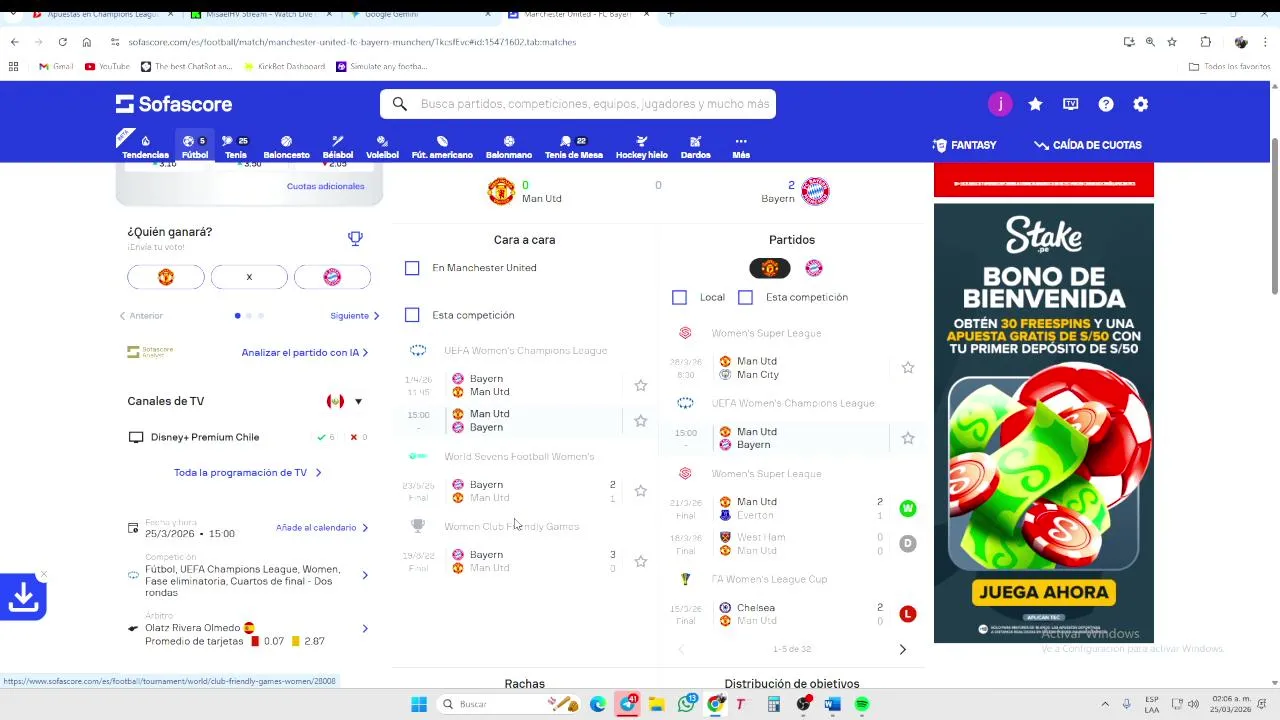This screenshot has height=720, width=1280.
Task: Open Word from the taskbar
Action: [832, 704]
